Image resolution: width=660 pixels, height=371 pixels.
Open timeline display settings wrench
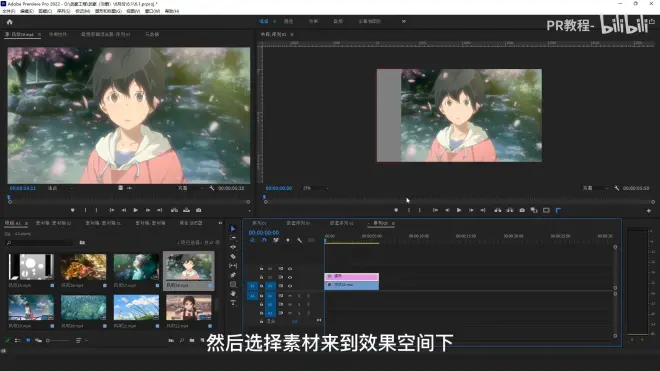(299, 240)
